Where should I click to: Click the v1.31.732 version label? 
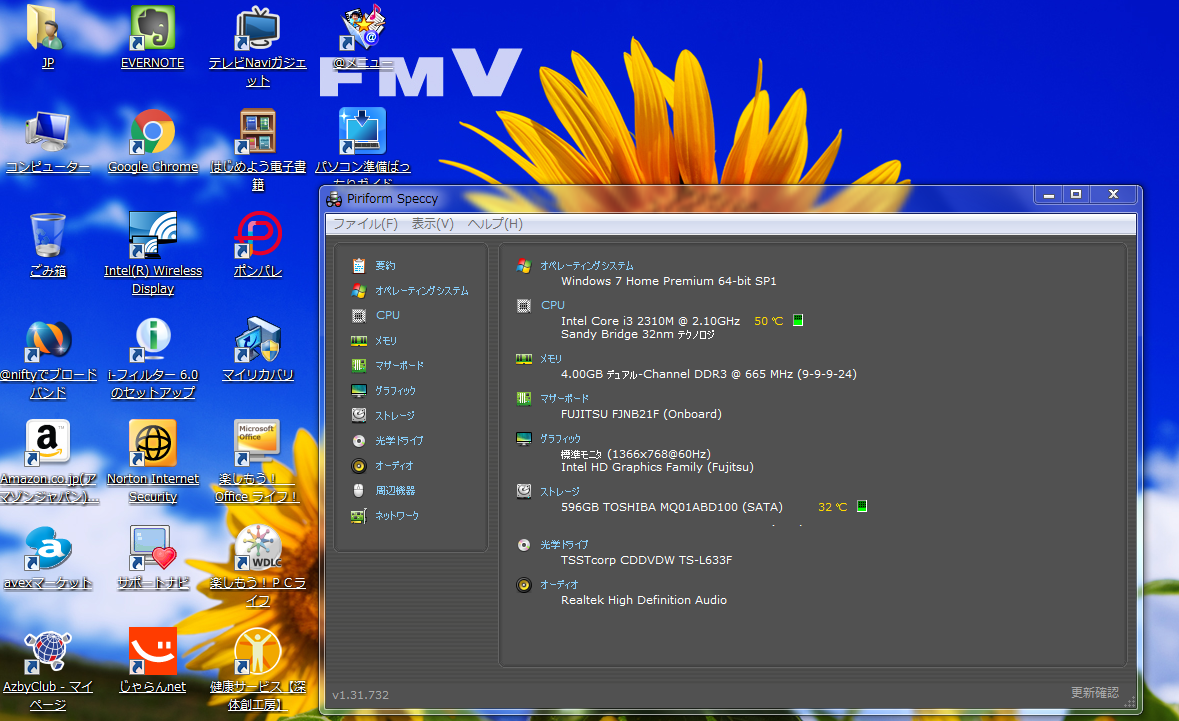coord(361,695)
